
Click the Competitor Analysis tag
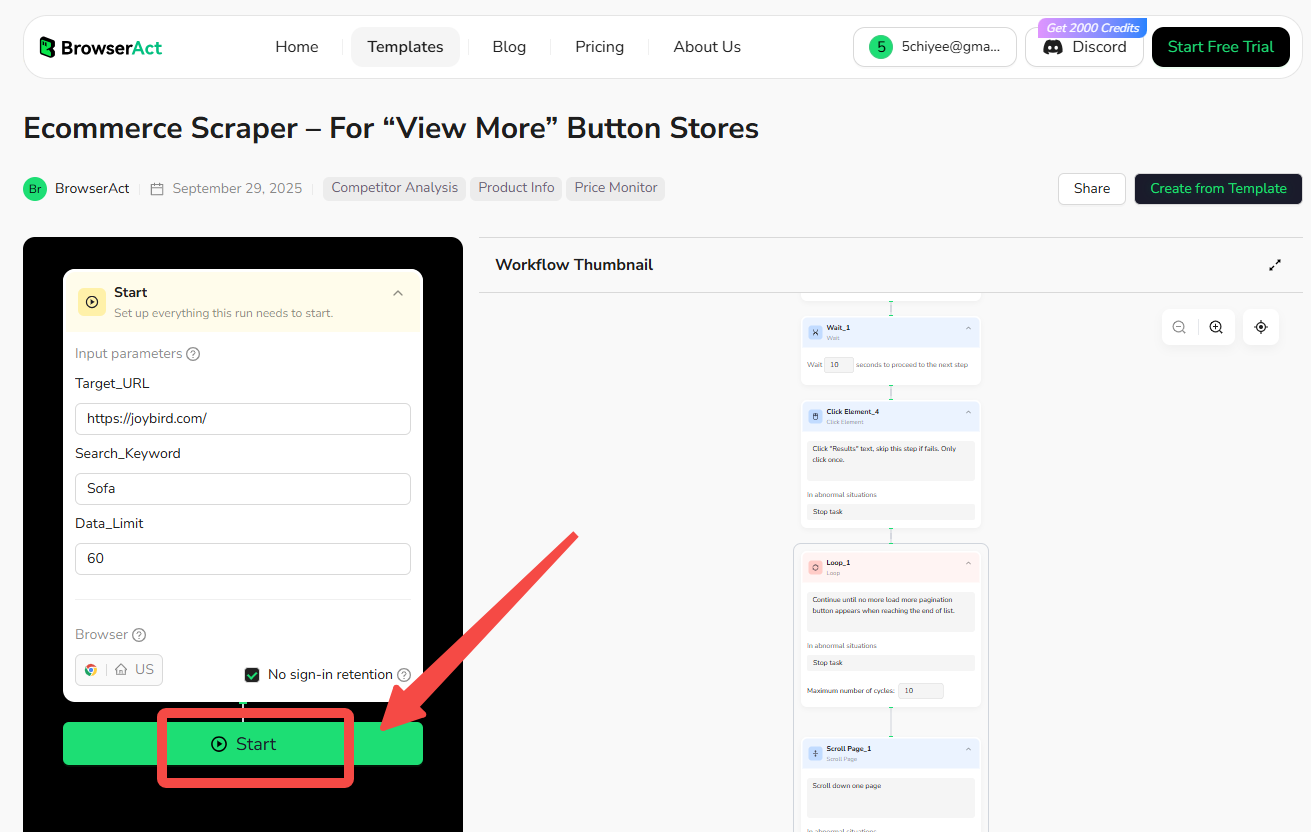click(x=394, y=188)
